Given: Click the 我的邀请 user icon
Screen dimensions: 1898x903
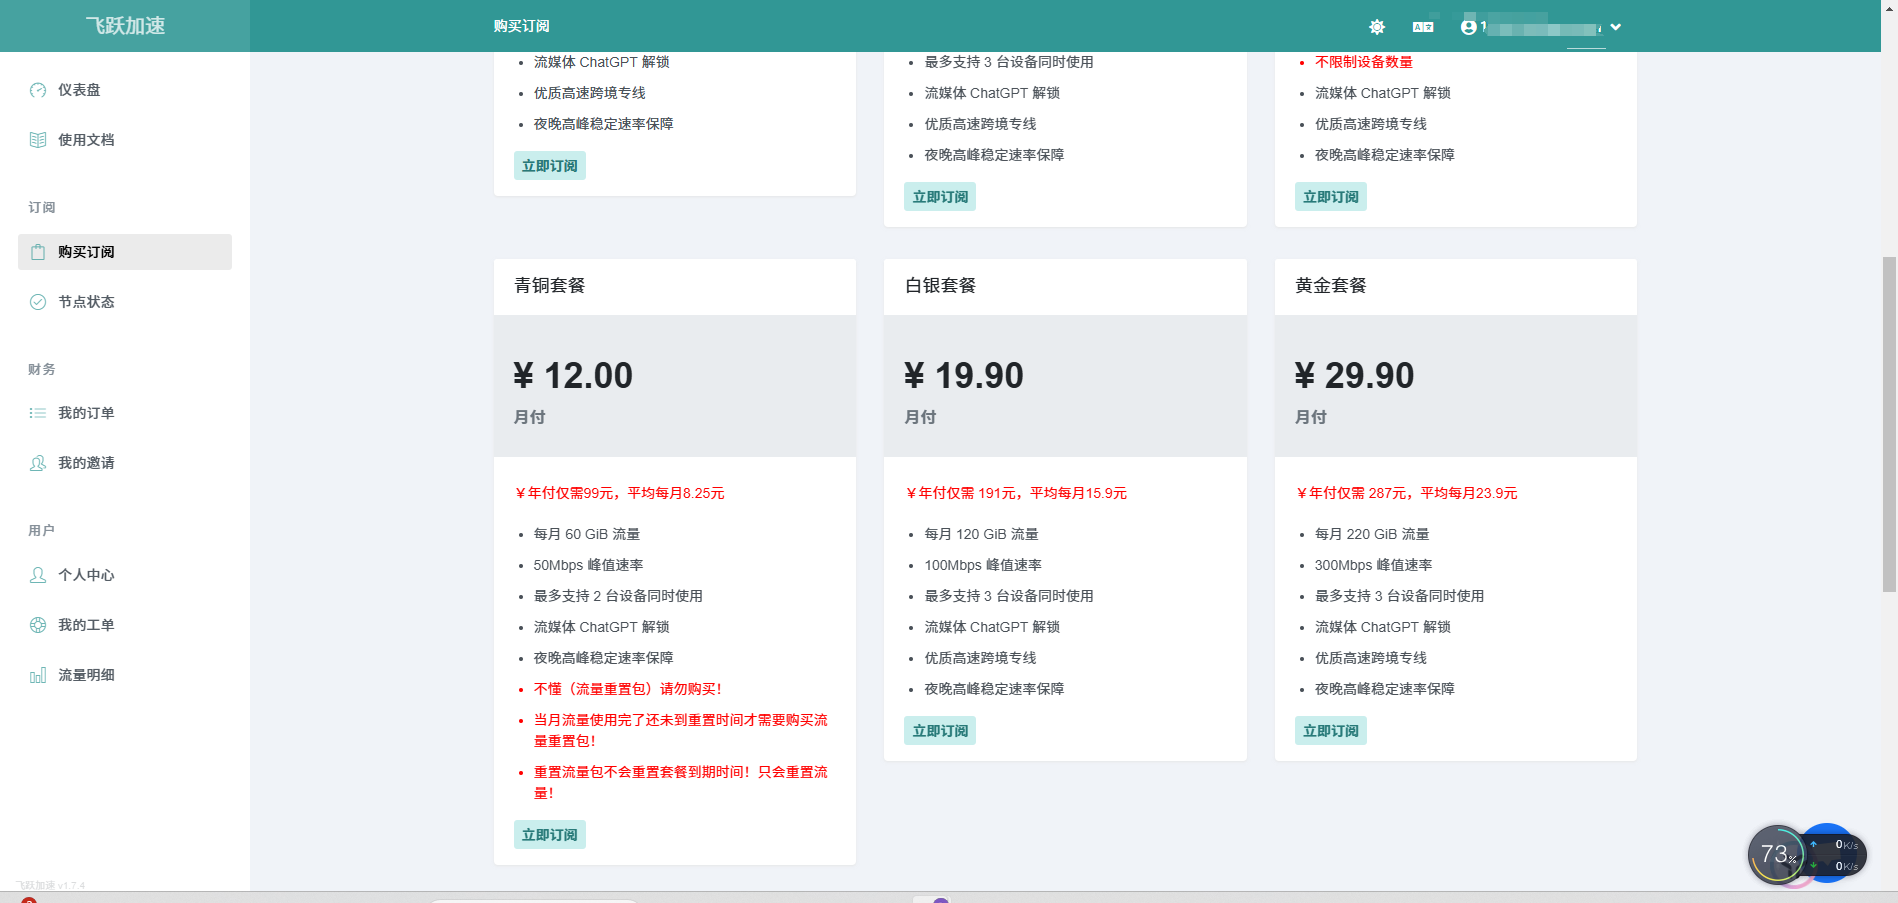Looking at the screenshot, I should pos(38,463).
